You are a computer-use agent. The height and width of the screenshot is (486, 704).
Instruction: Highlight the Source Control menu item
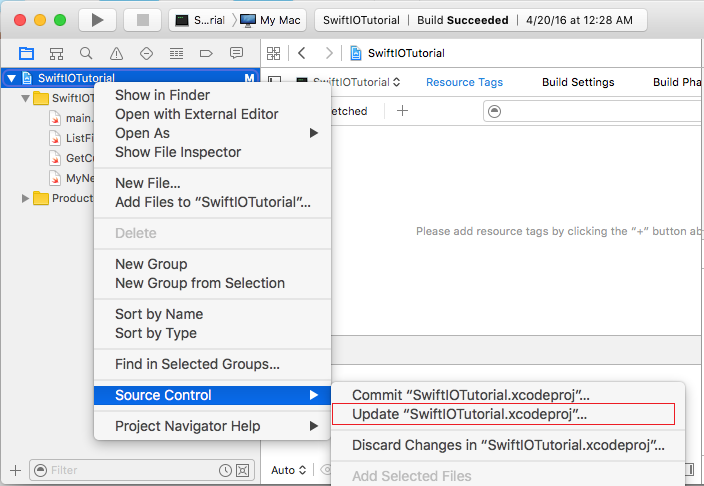pyautogui.click(x=212, y=395)
